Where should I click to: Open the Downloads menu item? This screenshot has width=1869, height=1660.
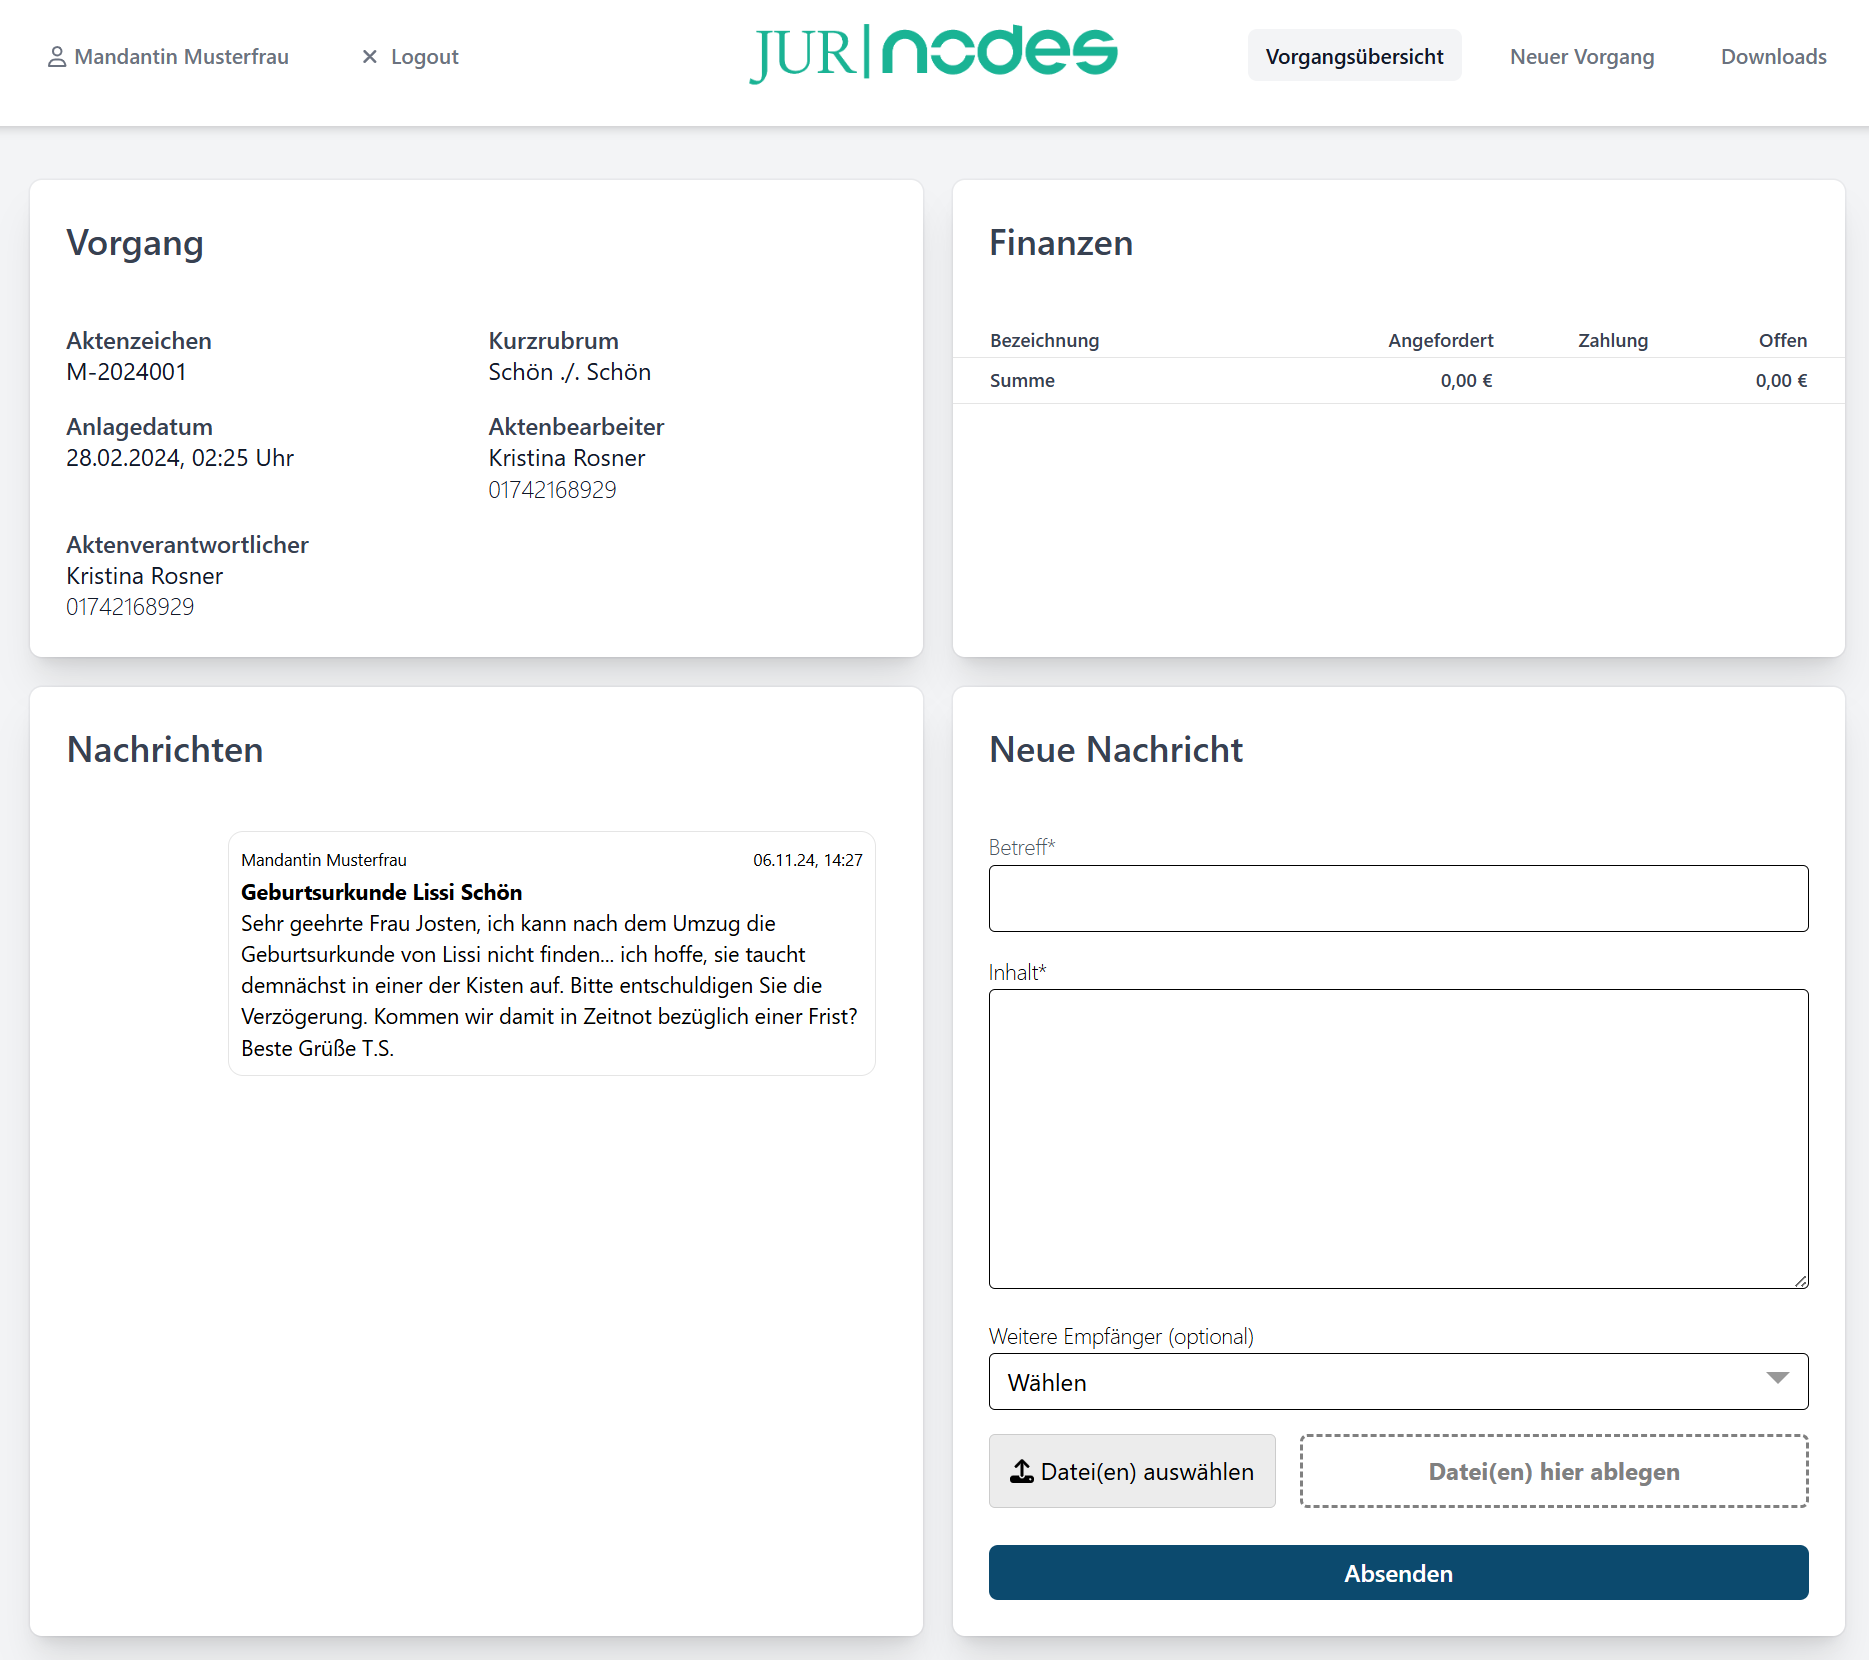[x=1773, y=56]
